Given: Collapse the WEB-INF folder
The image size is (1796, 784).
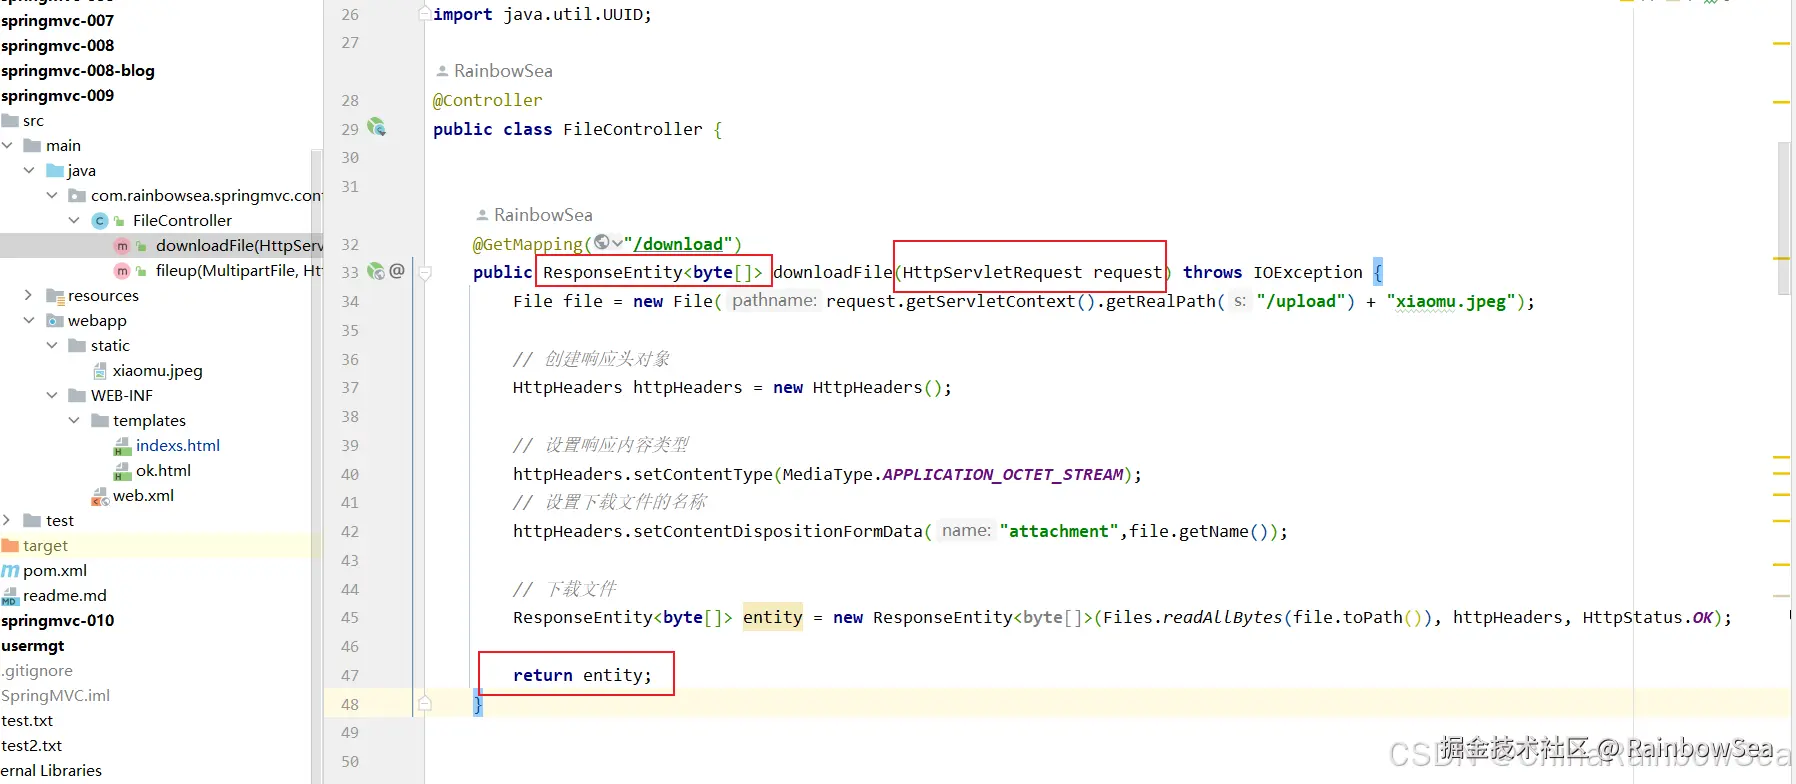Looking at the screenshot, I should [52, 395].
